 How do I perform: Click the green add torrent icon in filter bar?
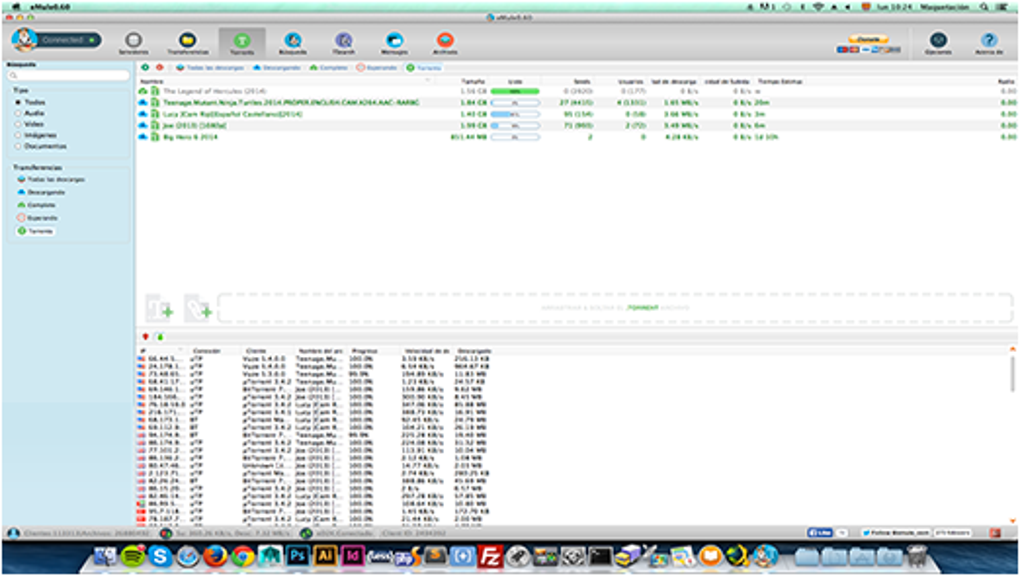coord(145,68)
